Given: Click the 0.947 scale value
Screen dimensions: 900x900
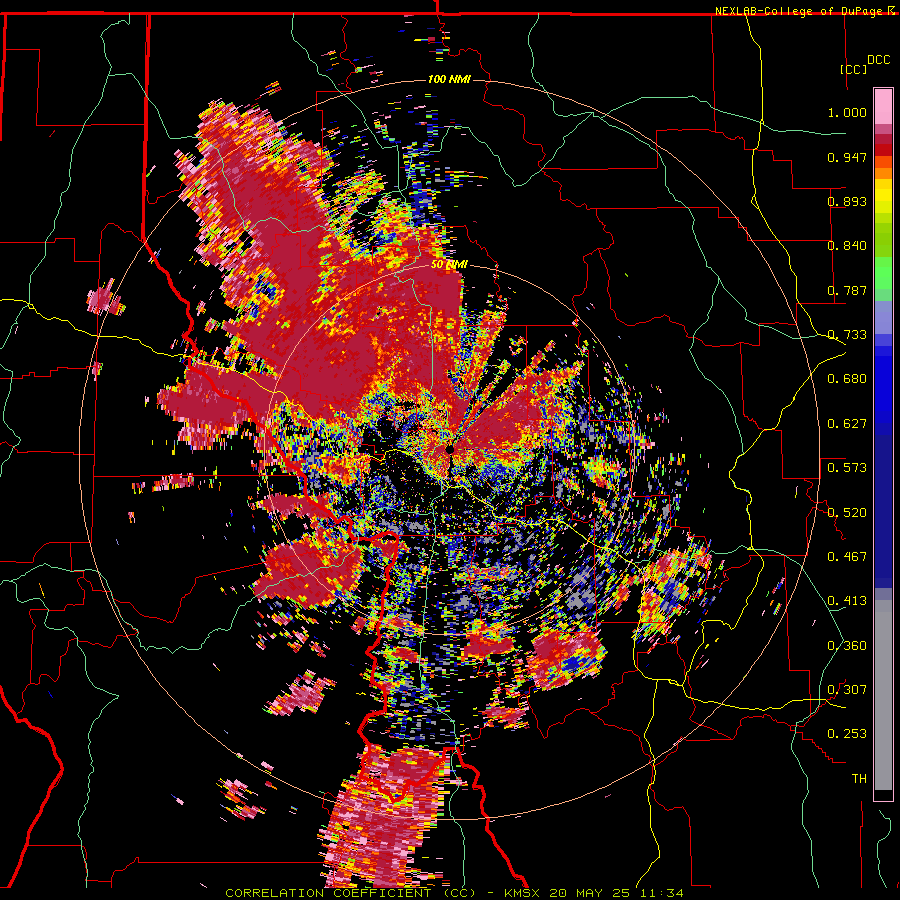Looking at the screenshot, I should pos(847,157).
